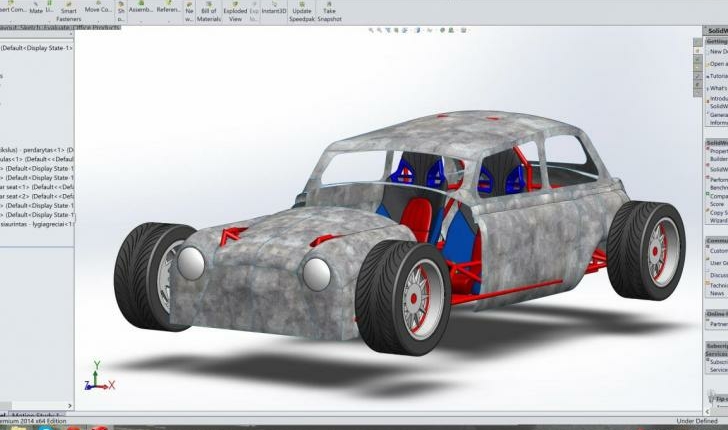Create an Exploded View
Screen dimensions: 728x430
(235, 12)
